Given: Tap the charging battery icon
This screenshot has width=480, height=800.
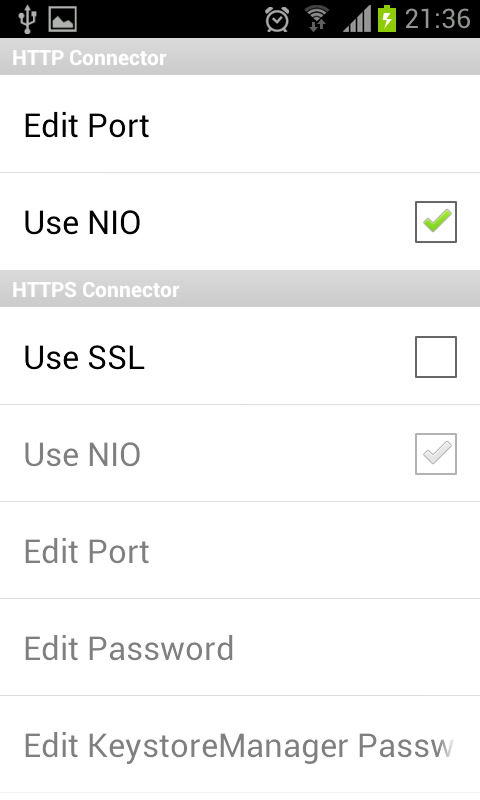Looking at the screenshot, I should click(x=387, y=19).
